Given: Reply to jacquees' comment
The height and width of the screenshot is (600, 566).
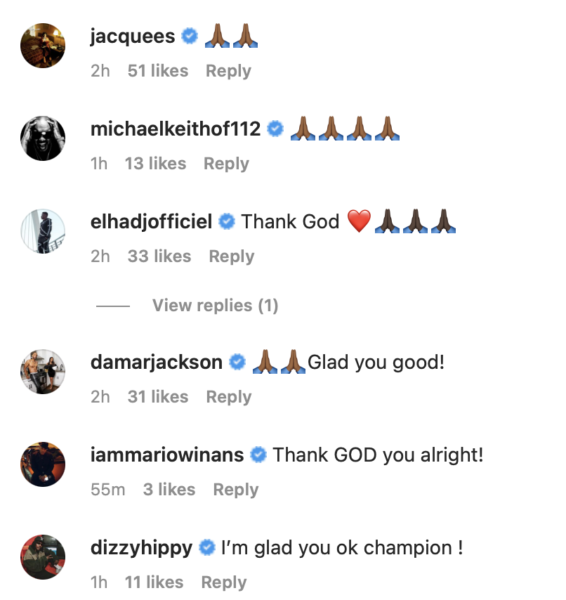Looking at the screenshot, I should click(228, 71).
